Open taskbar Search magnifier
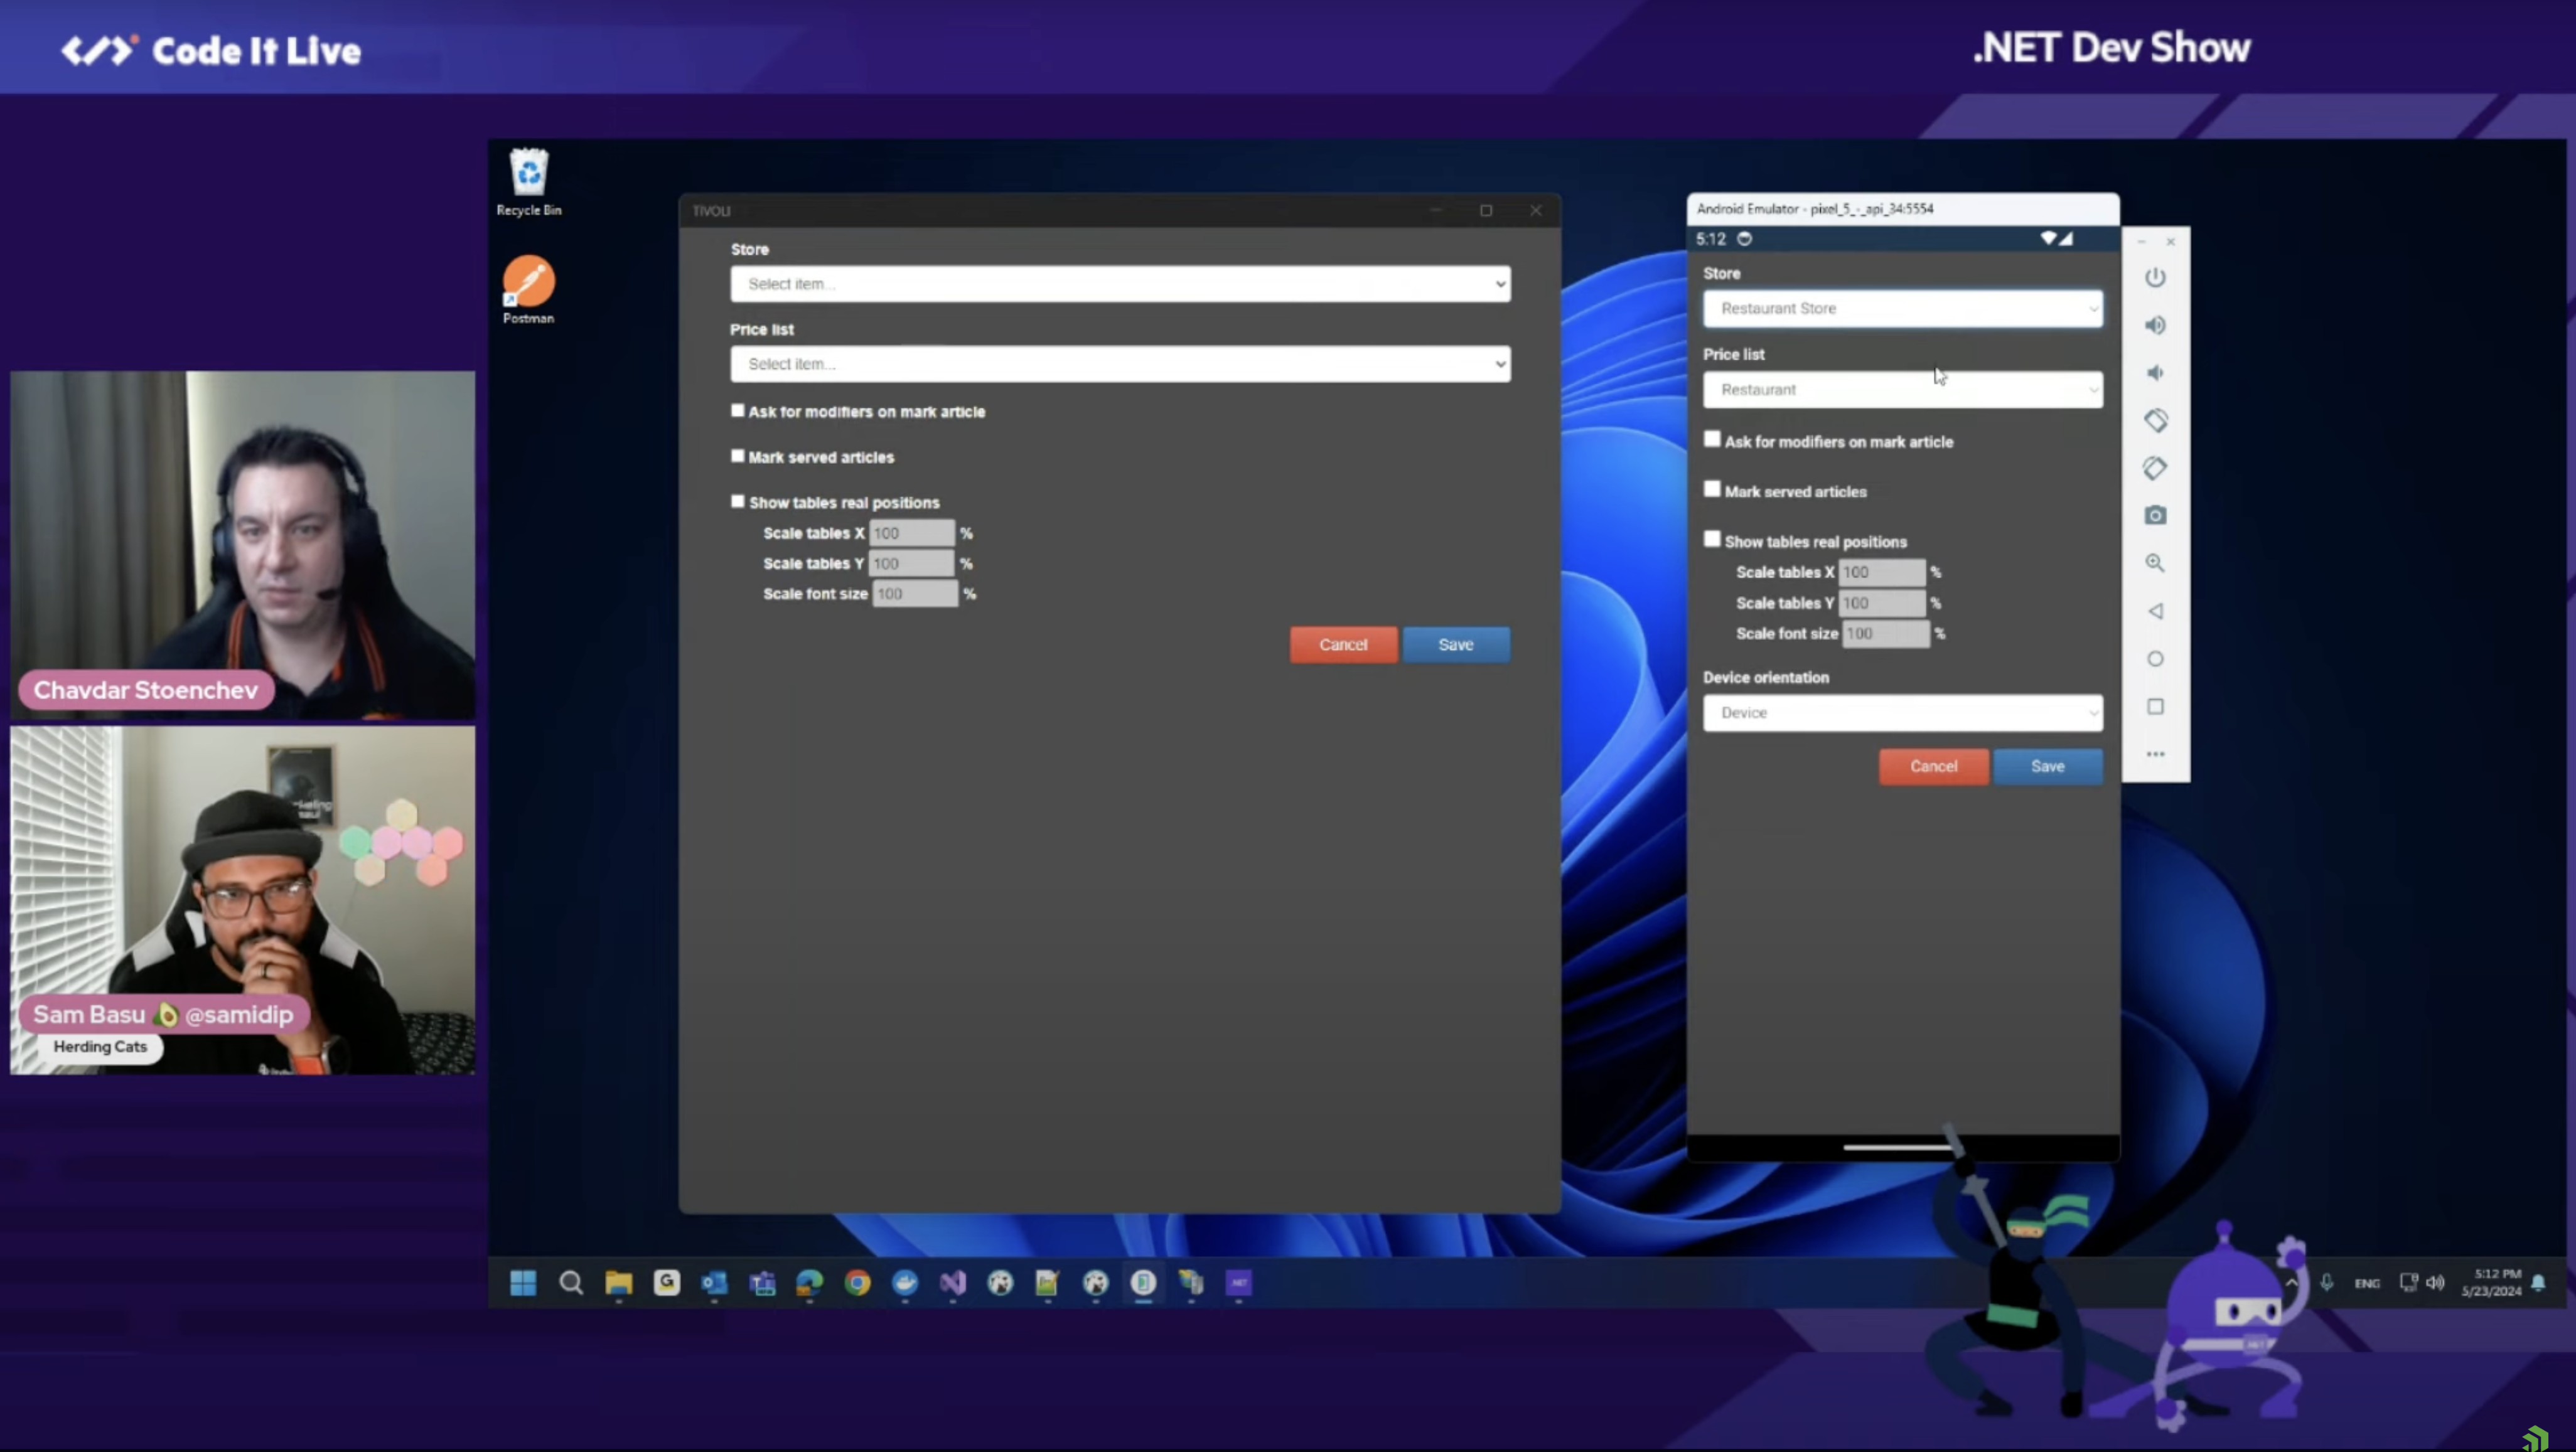2576x1452 pixels. pyautogui.click(x=571, y=1283)
